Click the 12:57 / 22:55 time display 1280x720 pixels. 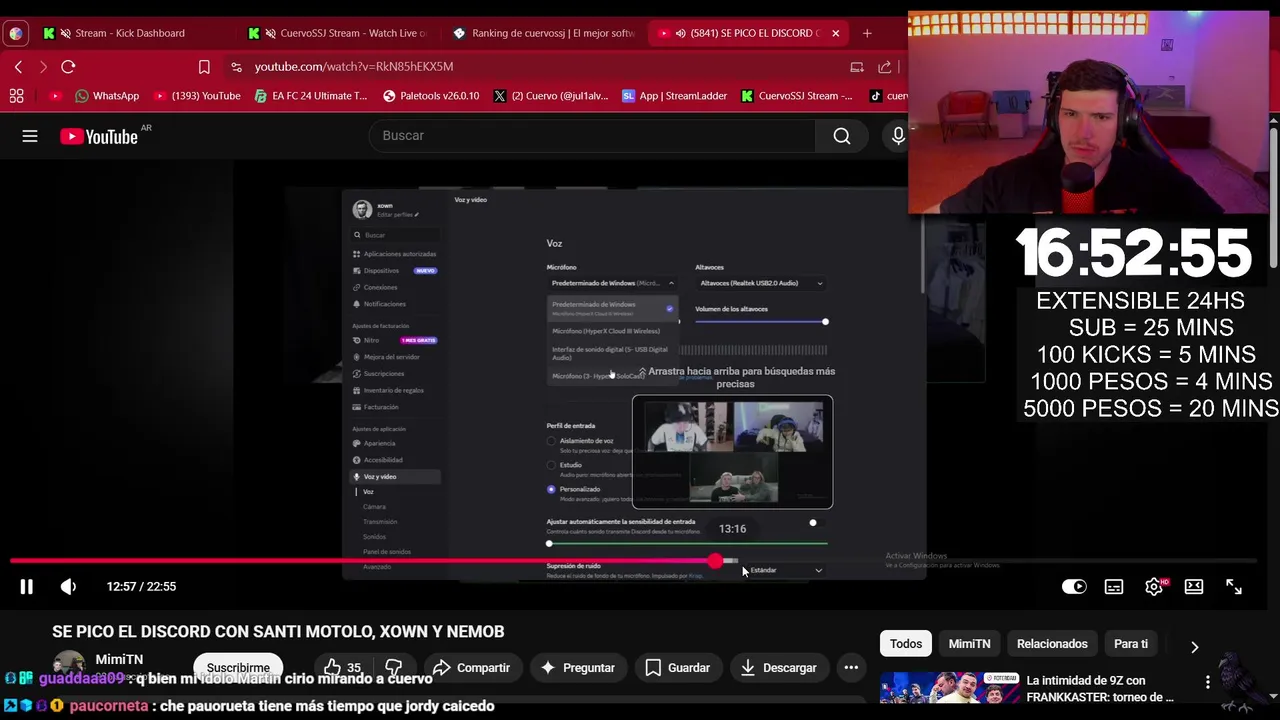[x=141, y=587]
